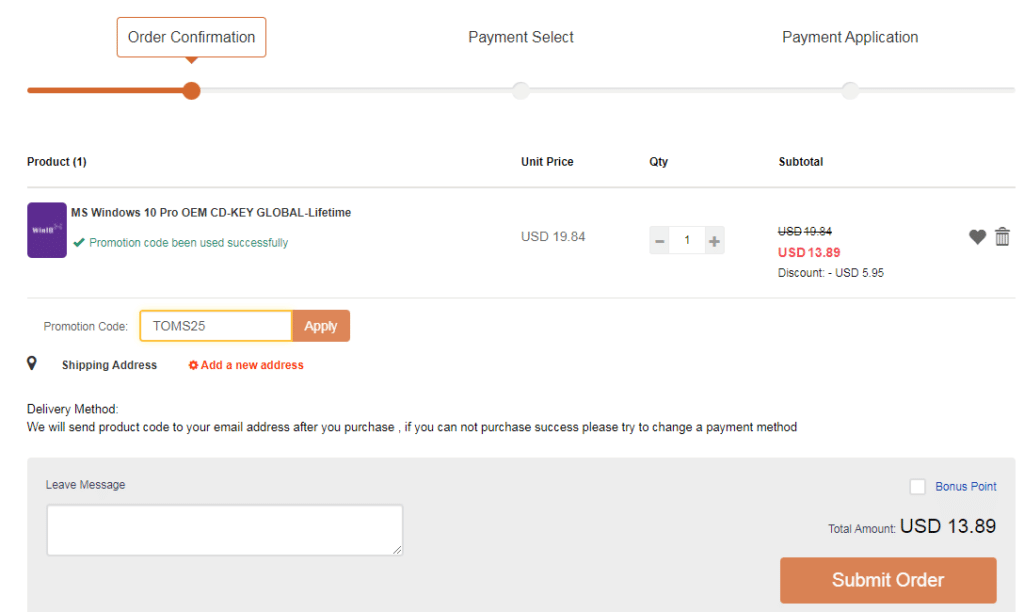Decrease quantity with the minus button
This screenshot has width=1024, height=612.
click(x=660, y=241)
